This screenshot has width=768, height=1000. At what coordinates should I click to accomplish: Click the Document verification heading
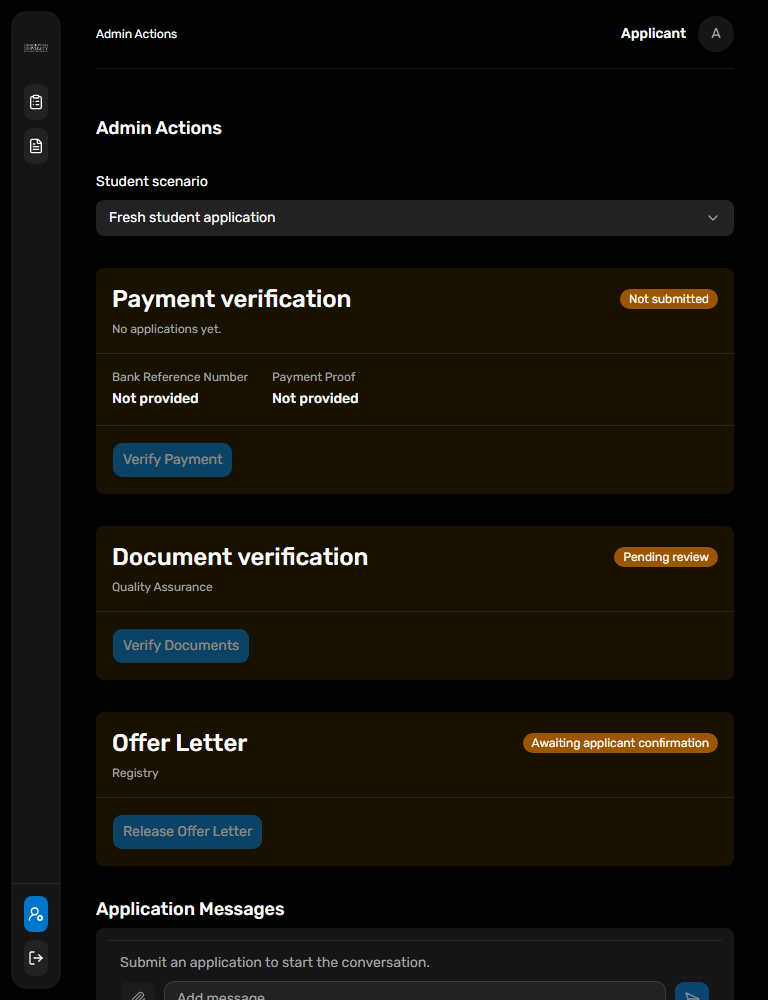click(240, 557)
